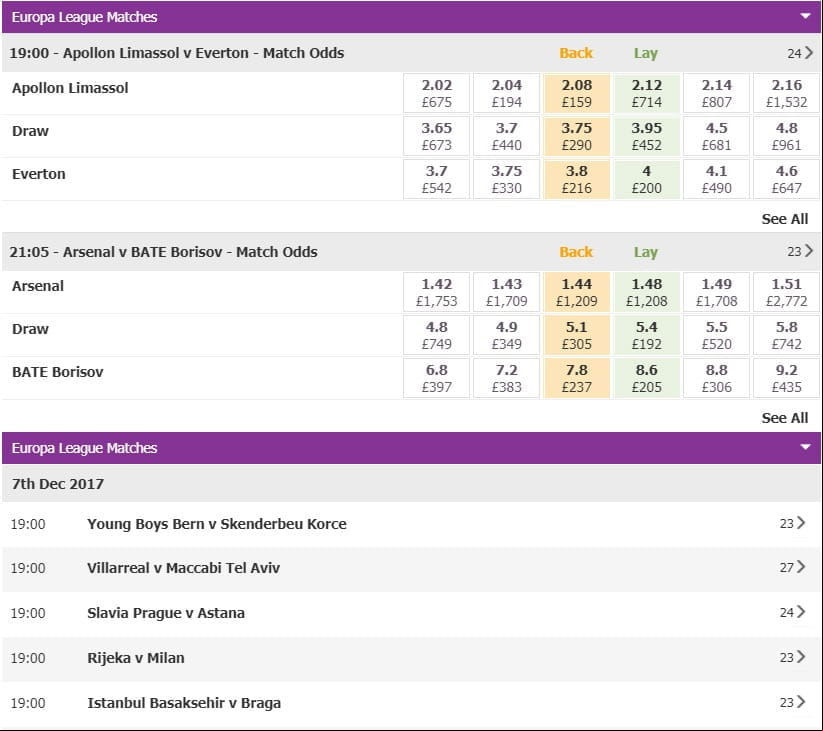The image size is (823, 731).
Task: Select BATE Borisov back price 7.2
Action: 507,378
